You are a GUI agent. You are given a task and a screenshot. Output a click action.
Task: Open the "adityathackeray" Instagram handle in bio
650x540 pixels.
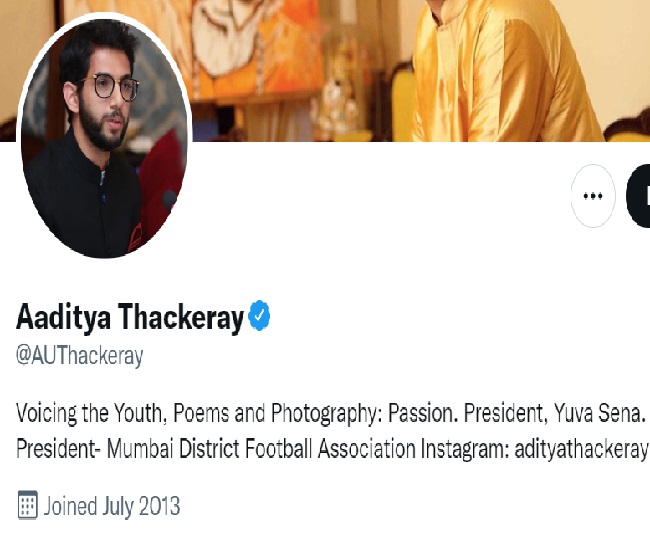tap(581, 449)
